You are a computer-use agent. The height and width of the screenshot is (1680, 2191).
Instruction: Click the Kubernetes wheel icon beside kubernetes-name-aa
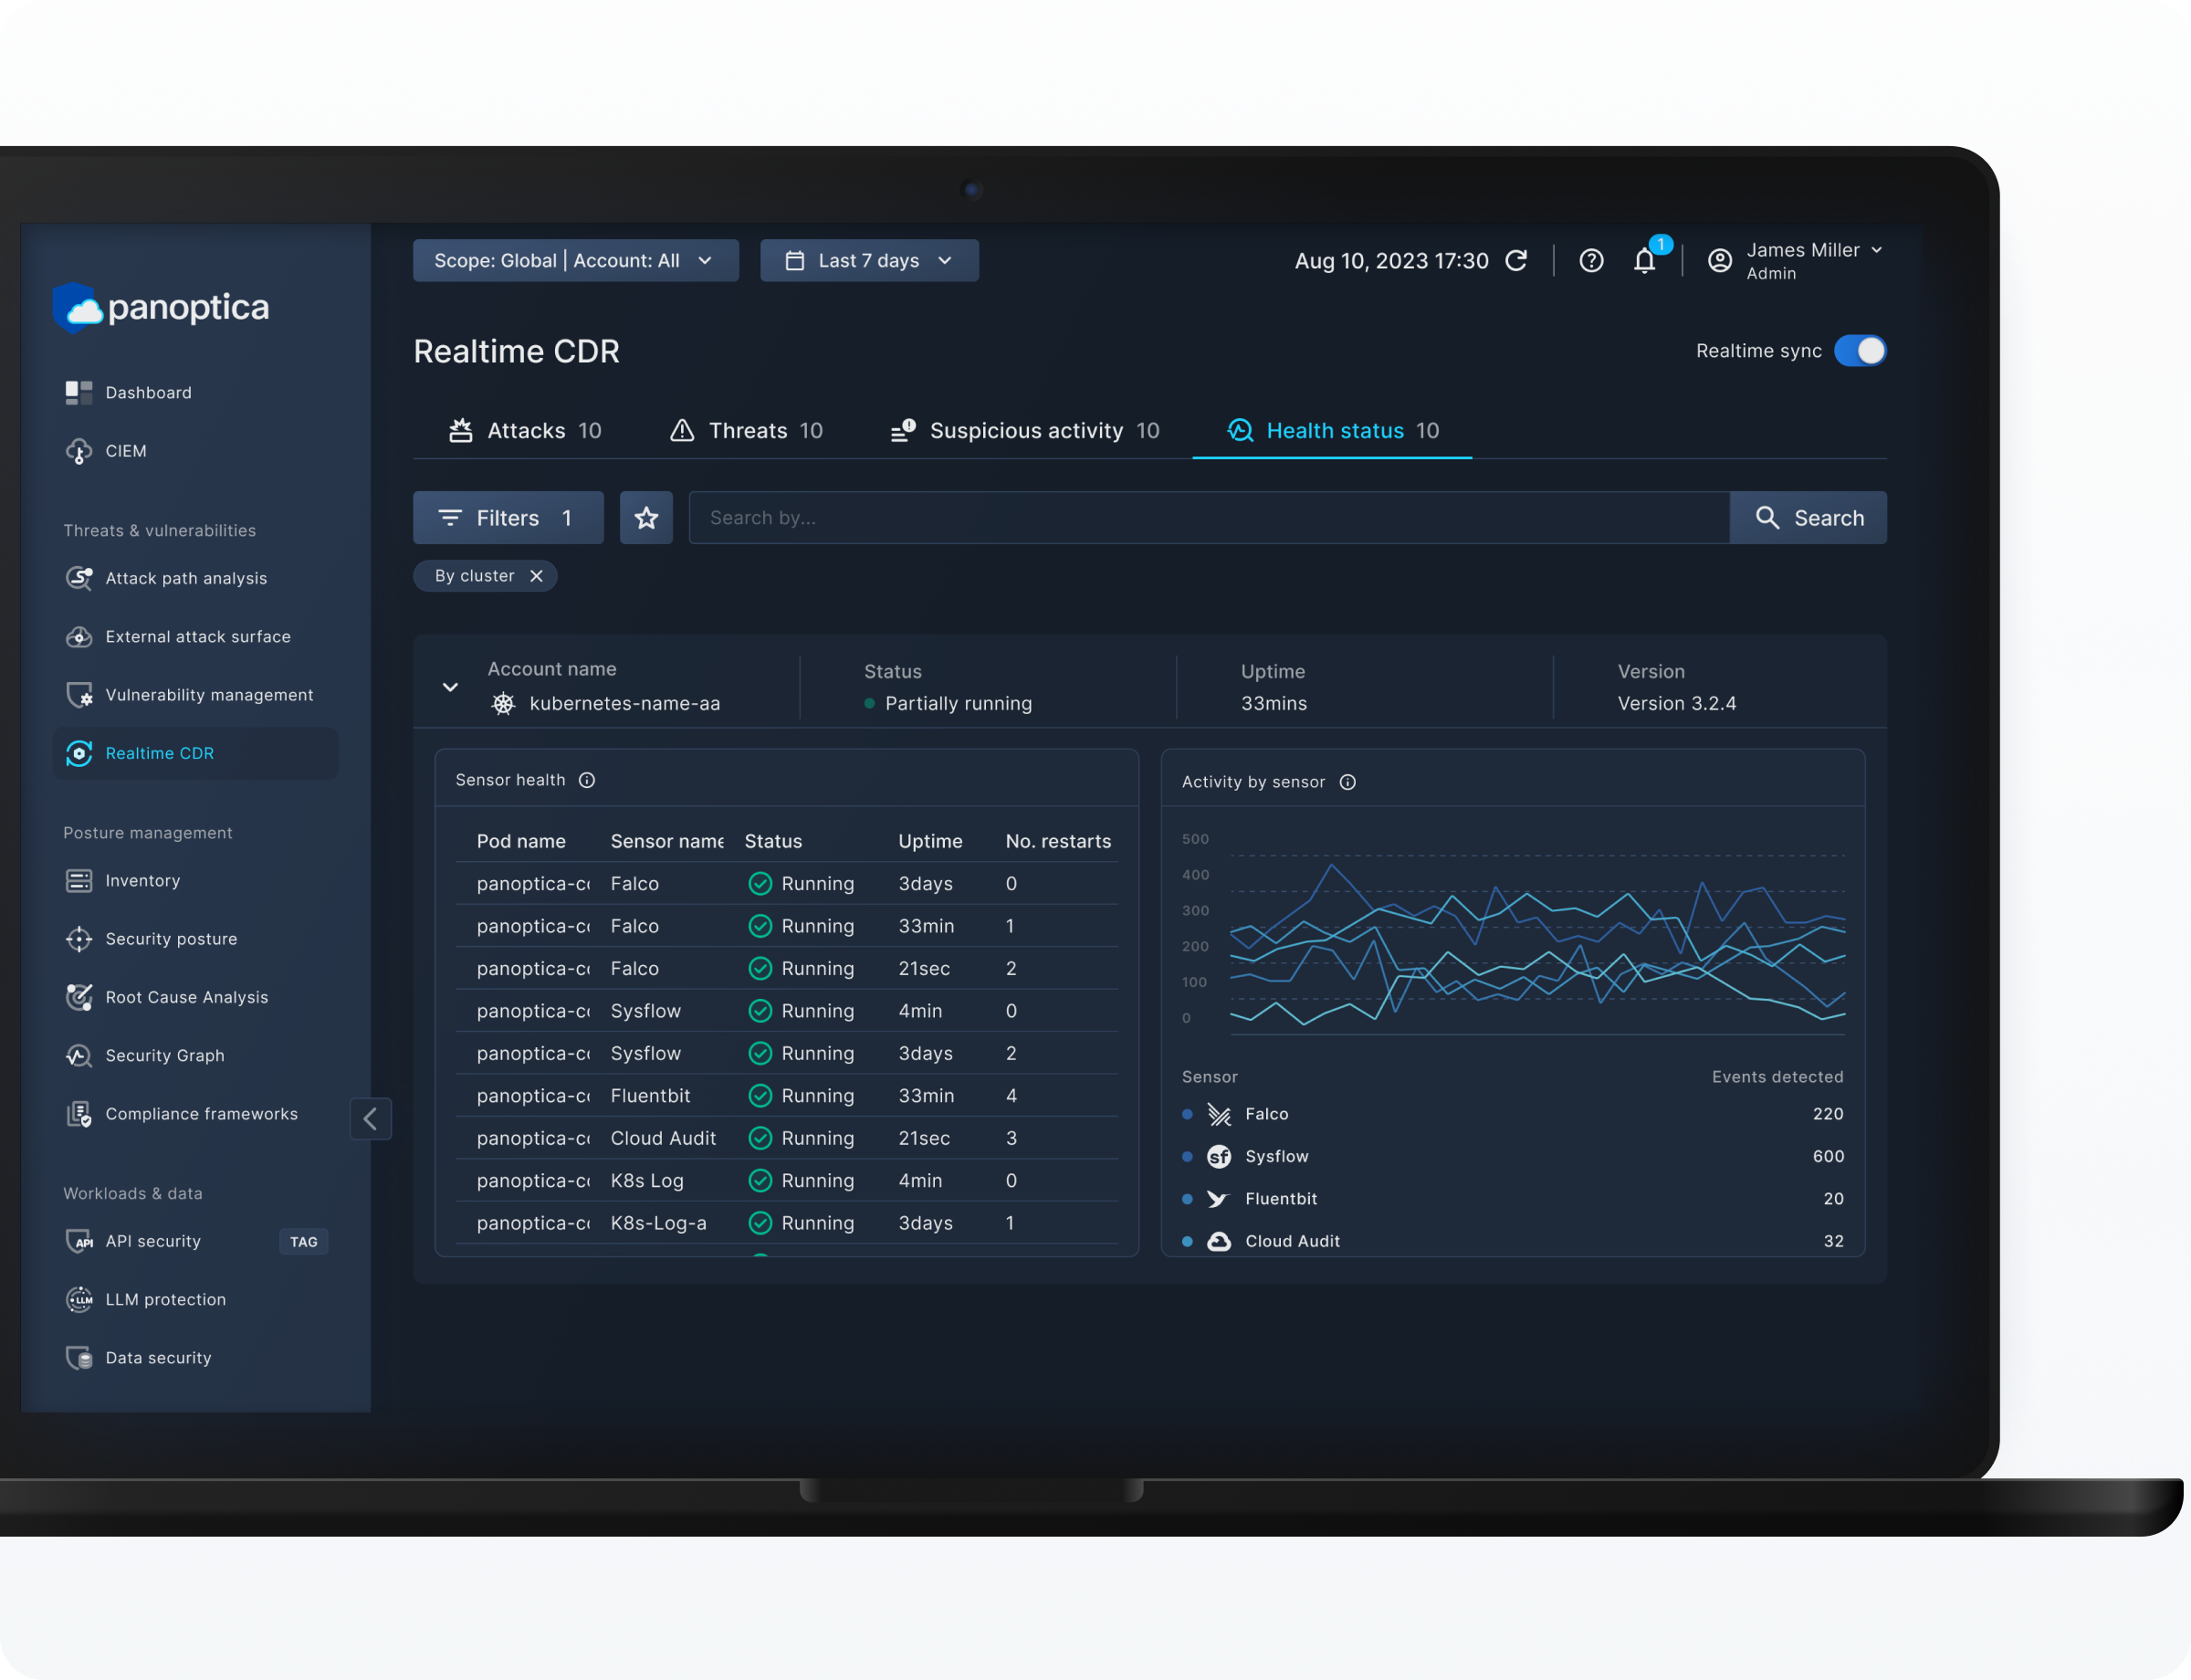(x=503, y=704)
